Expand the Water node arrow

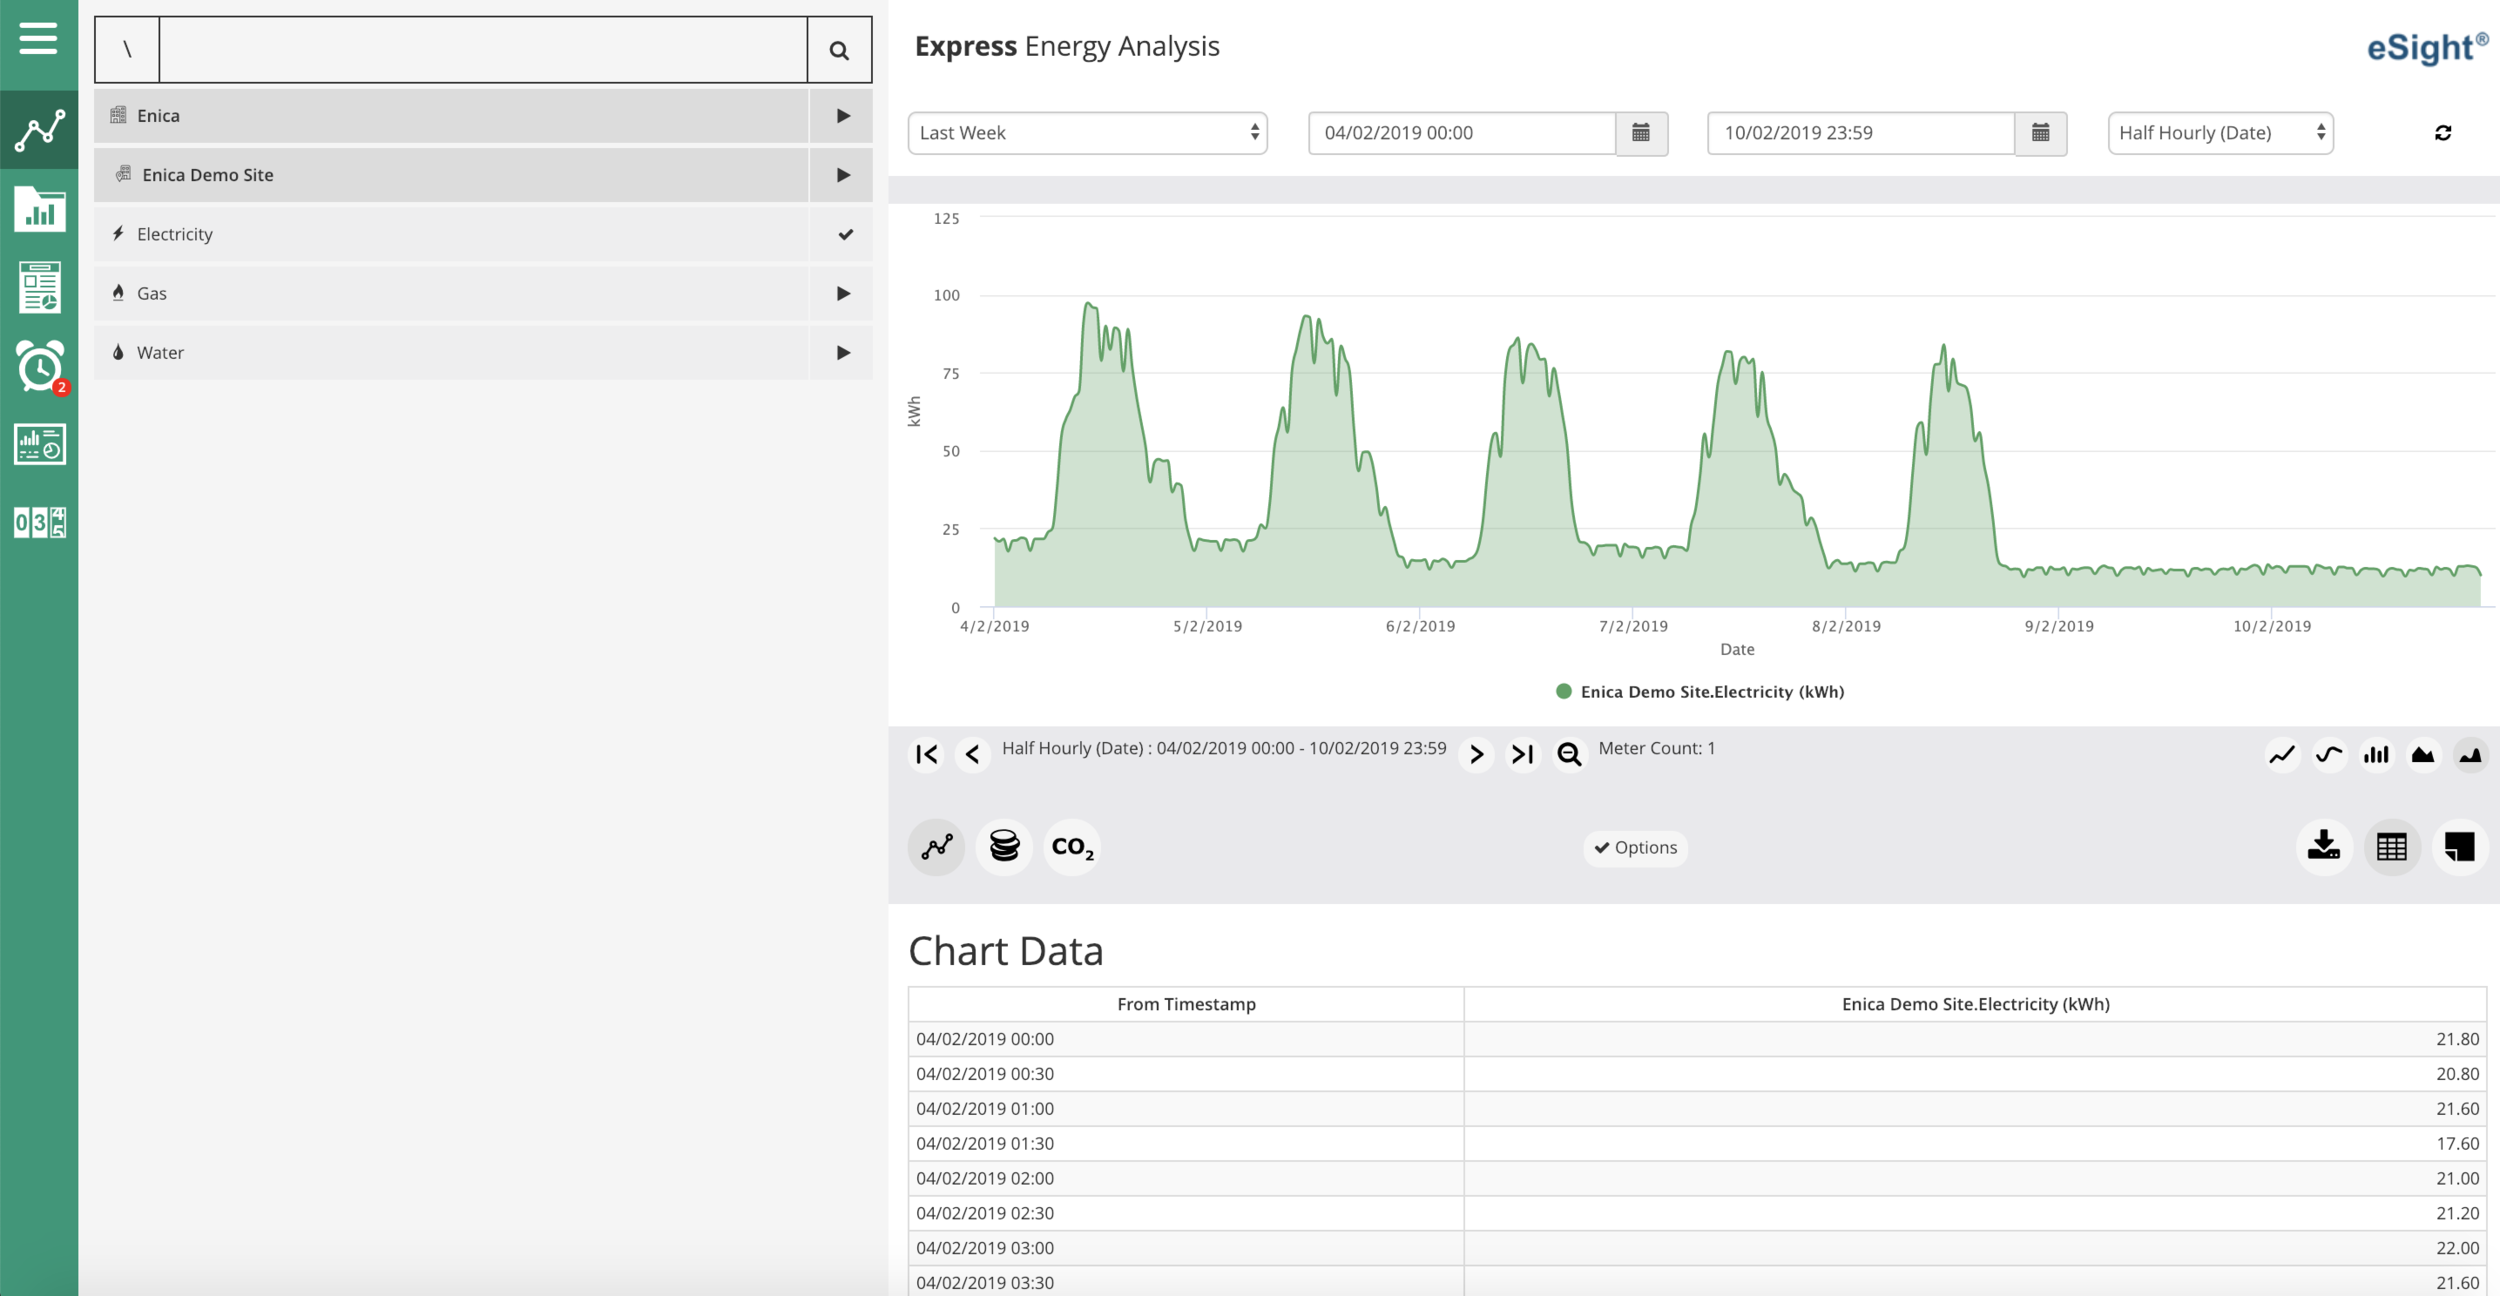pos(843,352)
